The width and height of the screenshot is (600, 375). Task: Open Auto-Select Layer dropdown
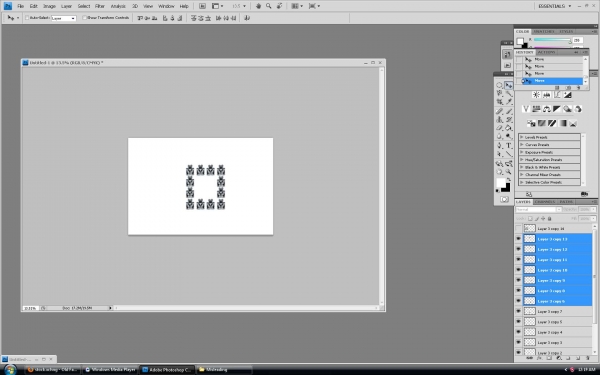tap(64, 18)
